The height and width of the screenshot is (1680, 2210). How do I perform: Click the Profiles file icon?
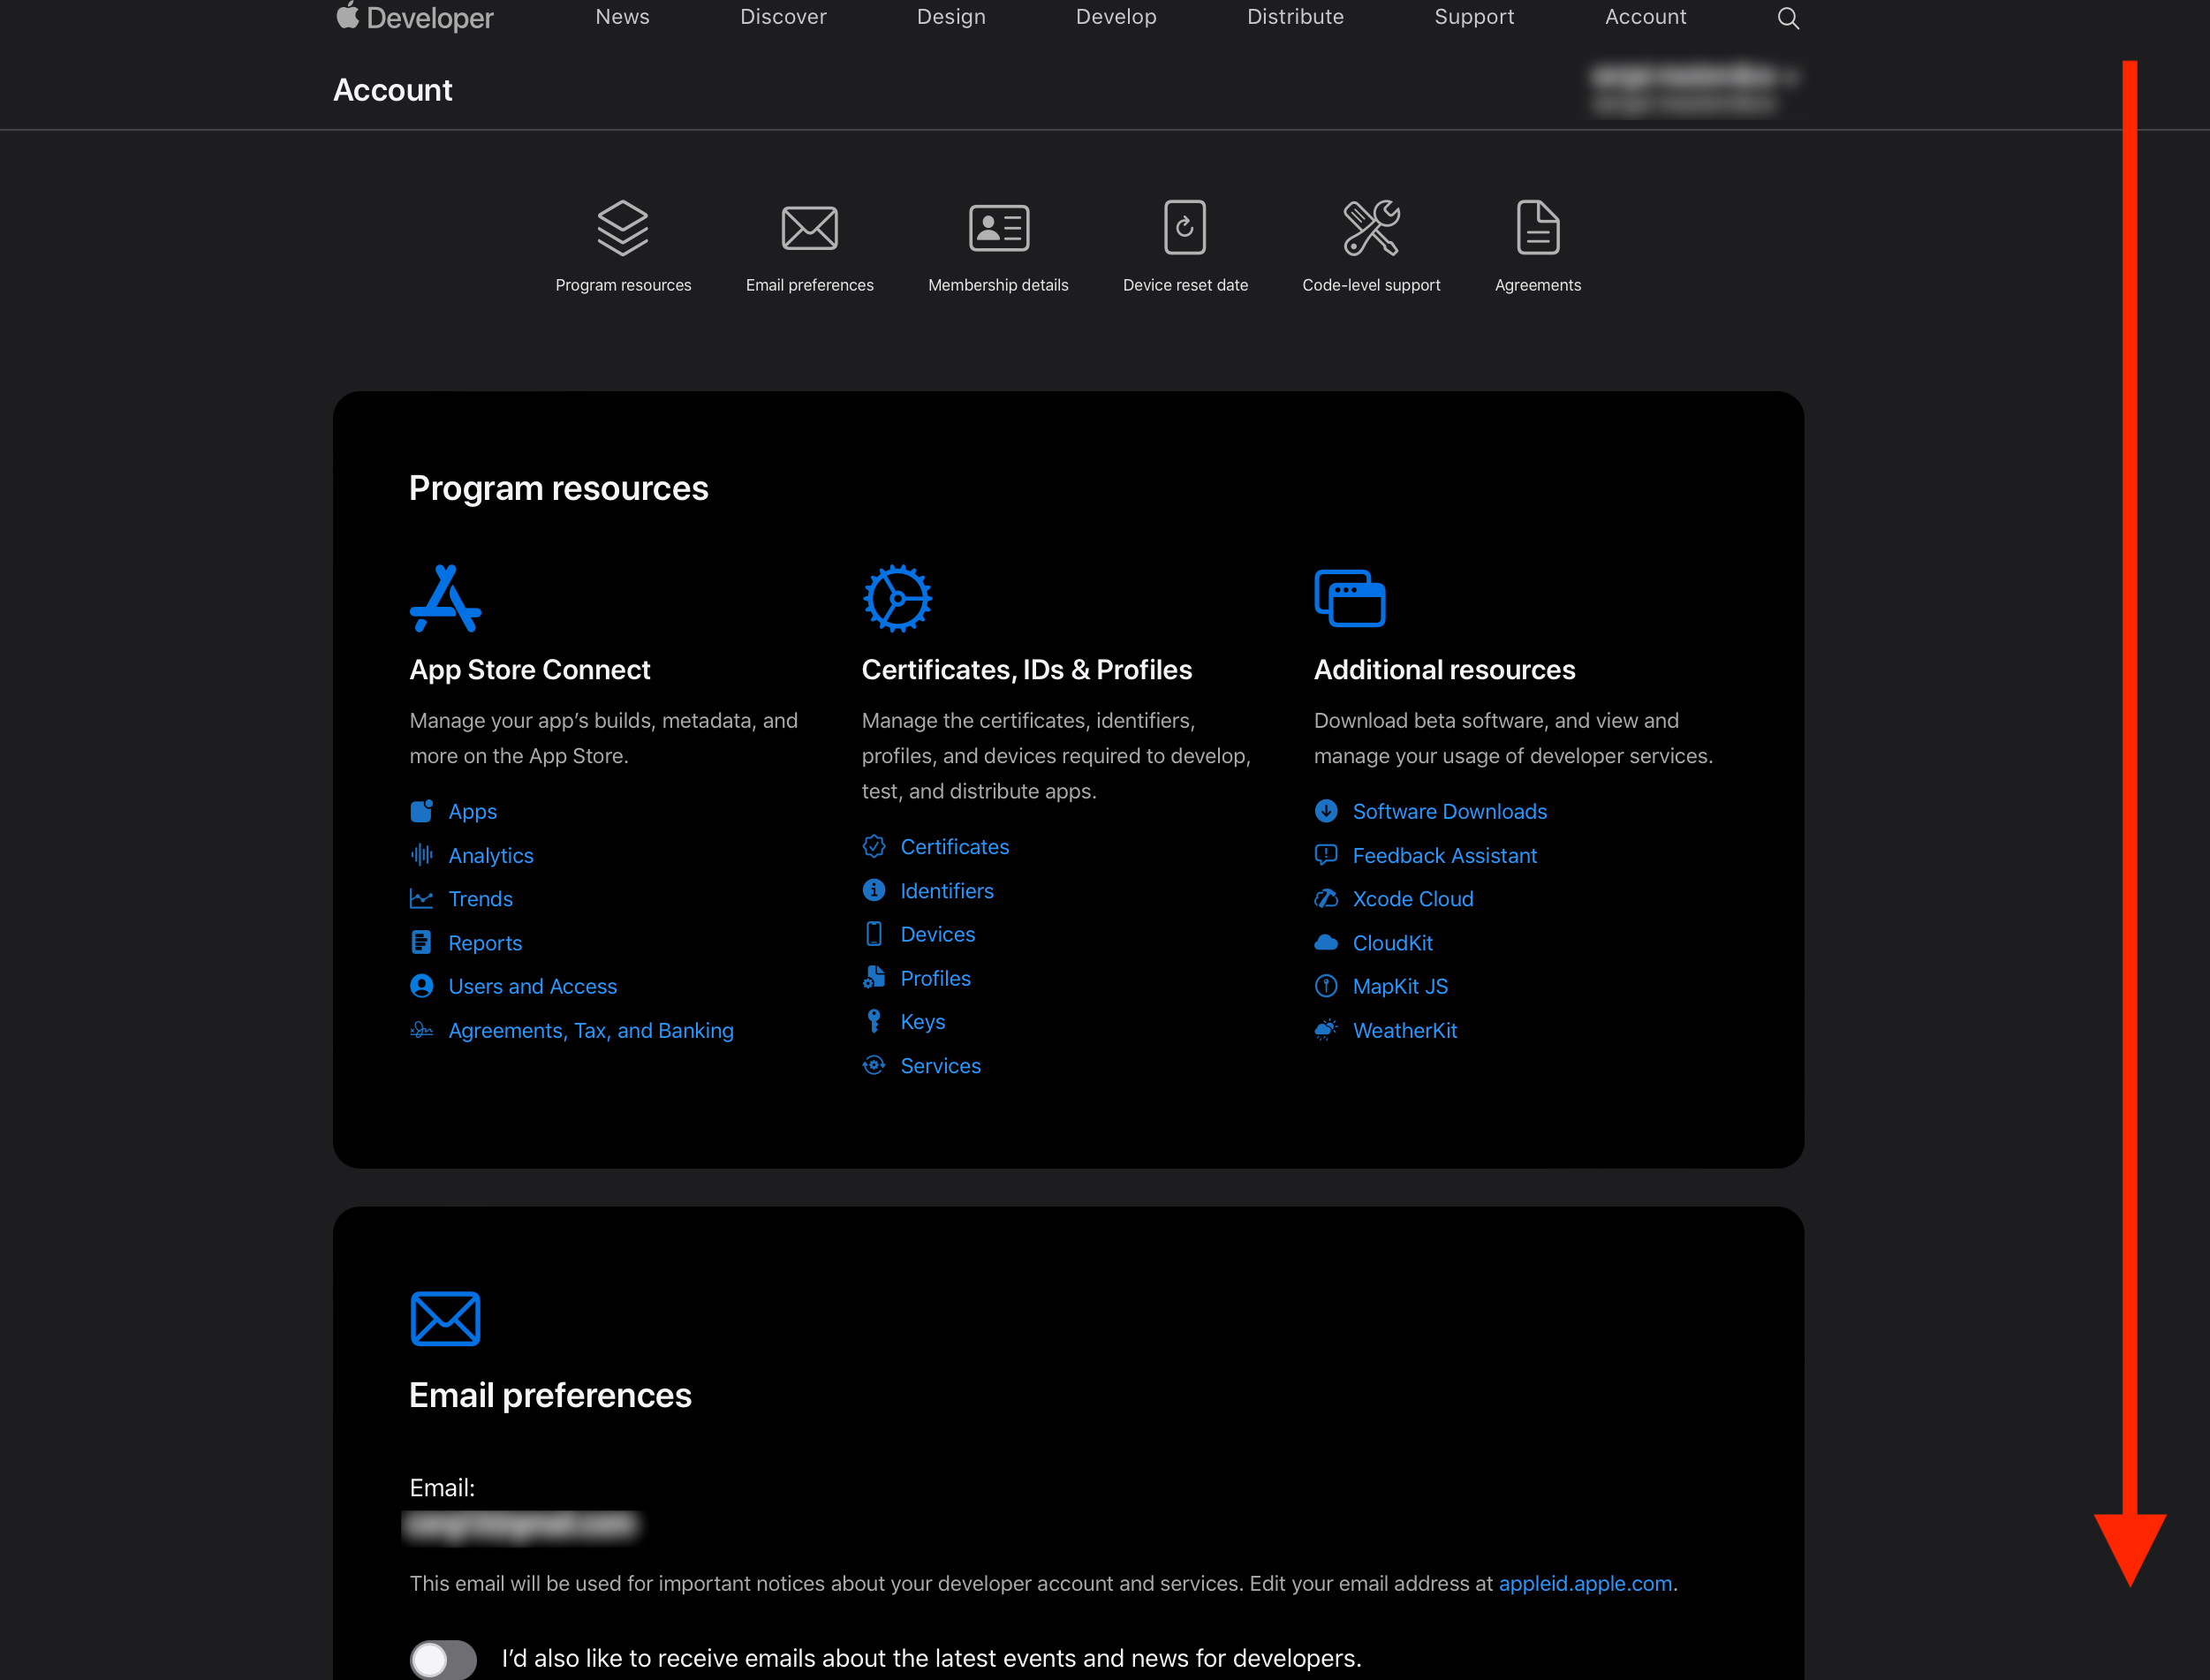[874, 978]
